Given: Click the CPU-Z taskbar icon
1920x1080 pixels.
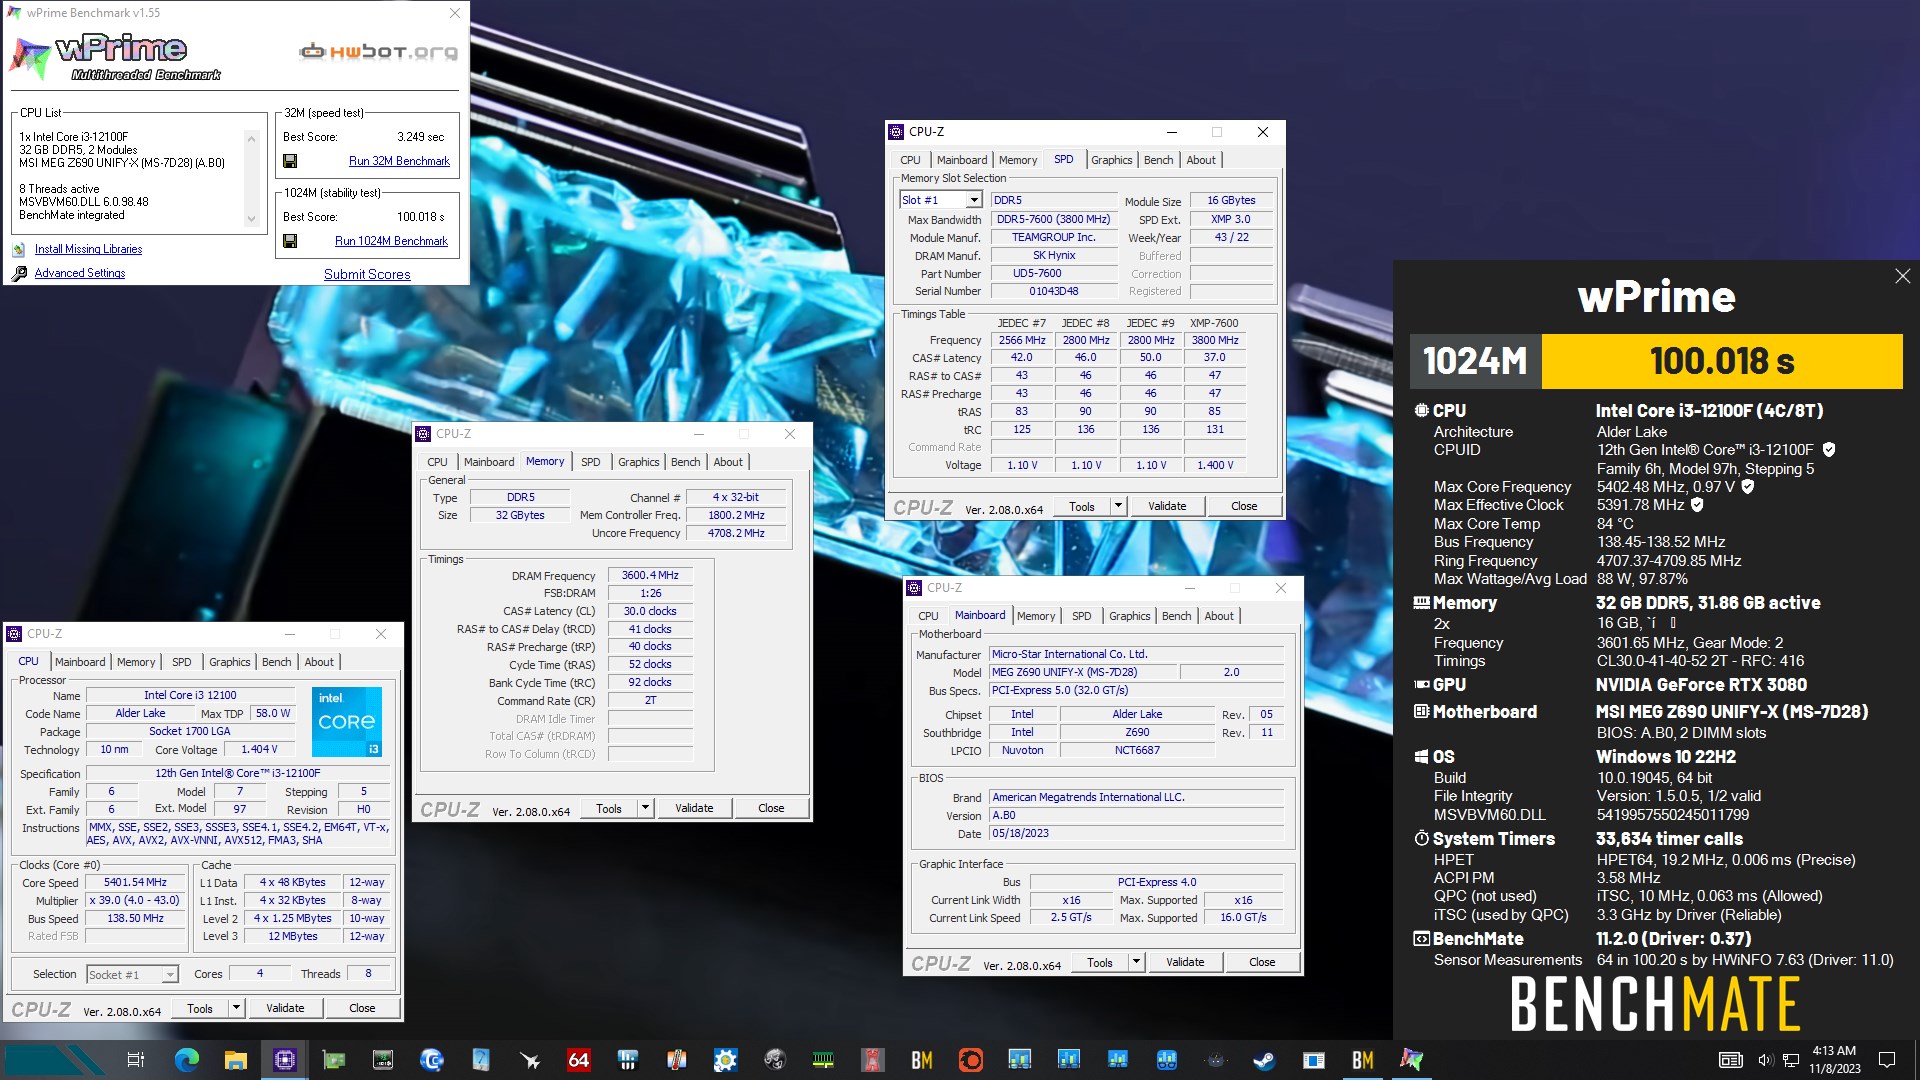Looking at the screenshot, I should pos(285,1060).
